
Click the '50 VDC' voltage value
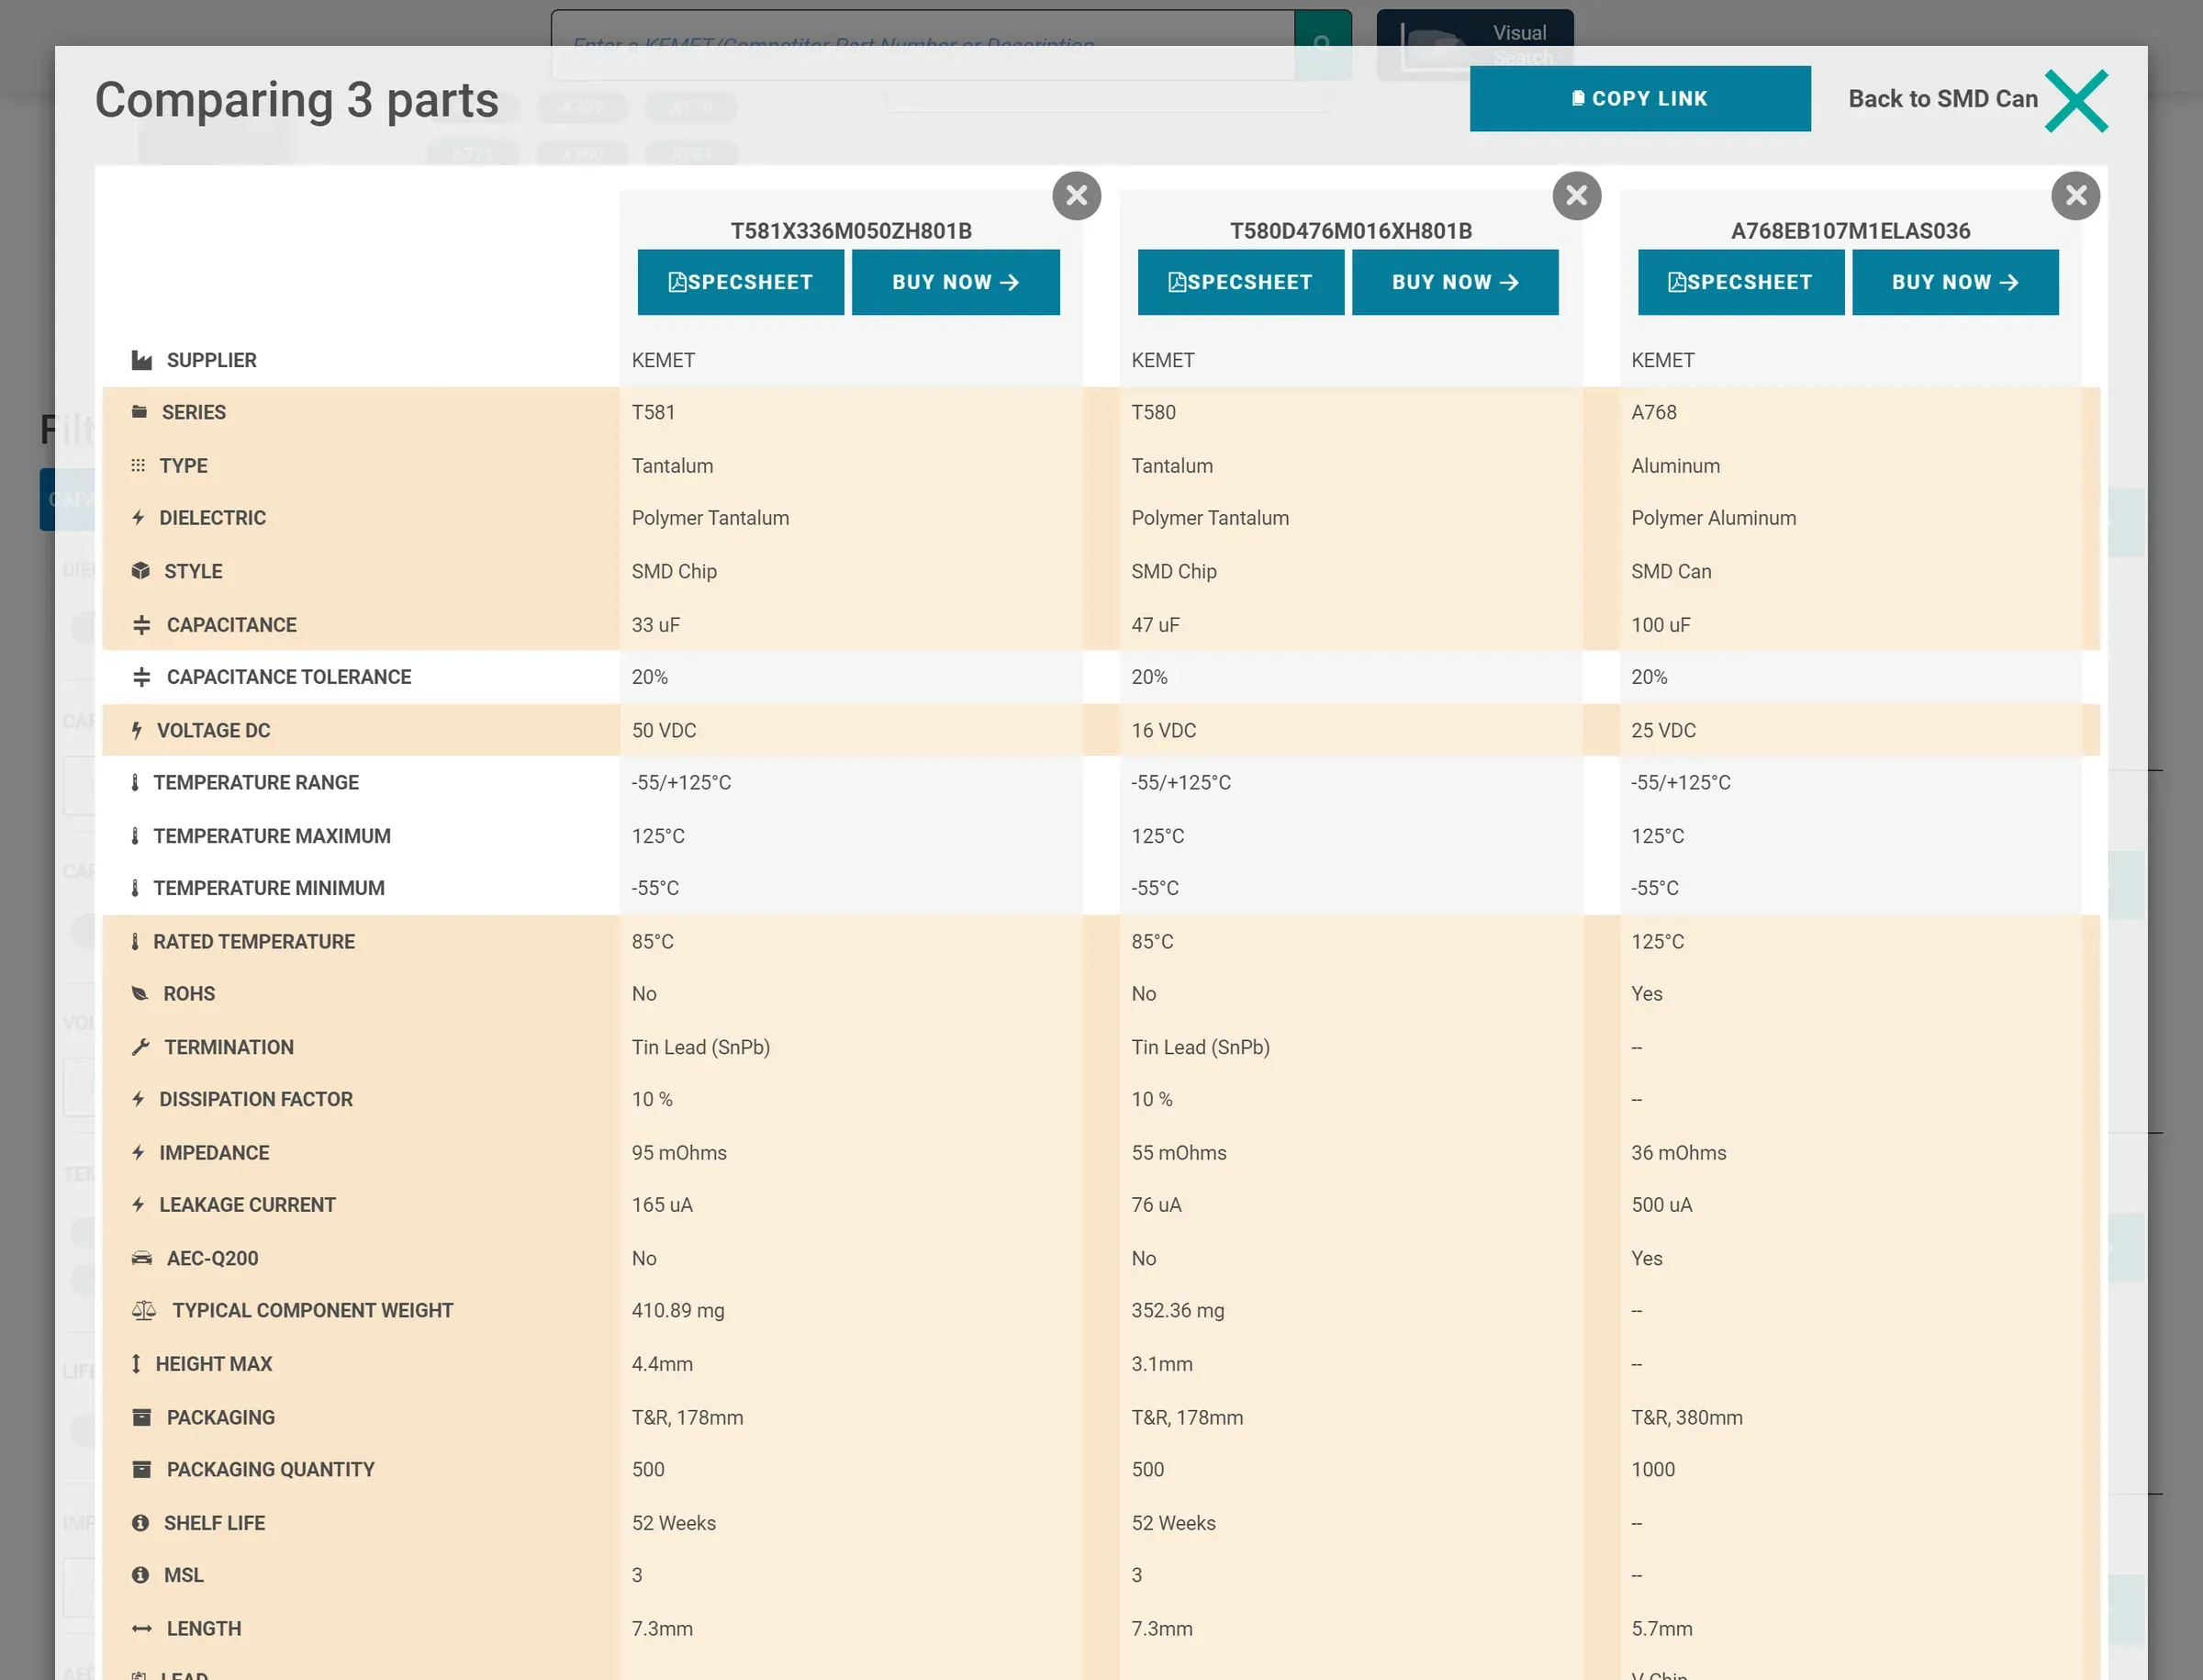pyautogui.click(x=664, y=730)
